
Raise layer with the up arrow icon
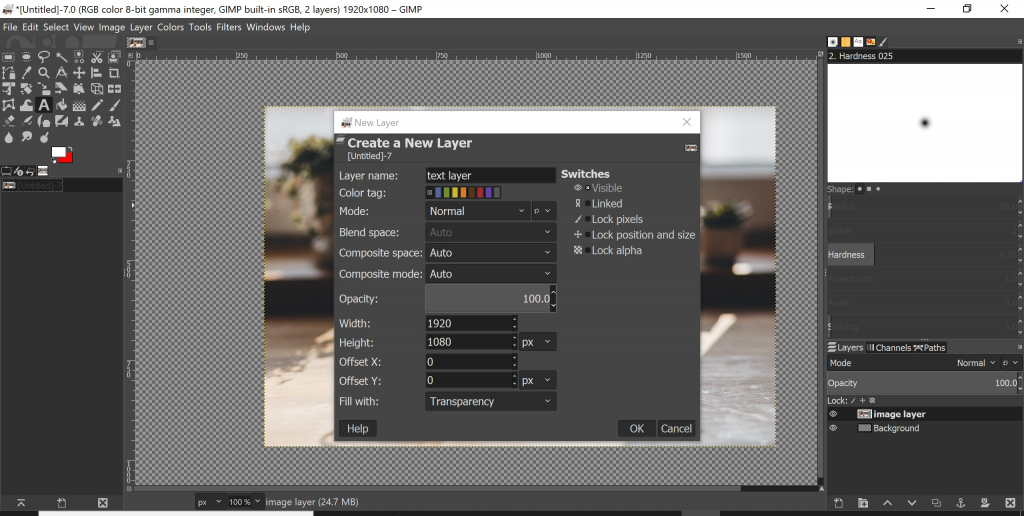[886, 502]
